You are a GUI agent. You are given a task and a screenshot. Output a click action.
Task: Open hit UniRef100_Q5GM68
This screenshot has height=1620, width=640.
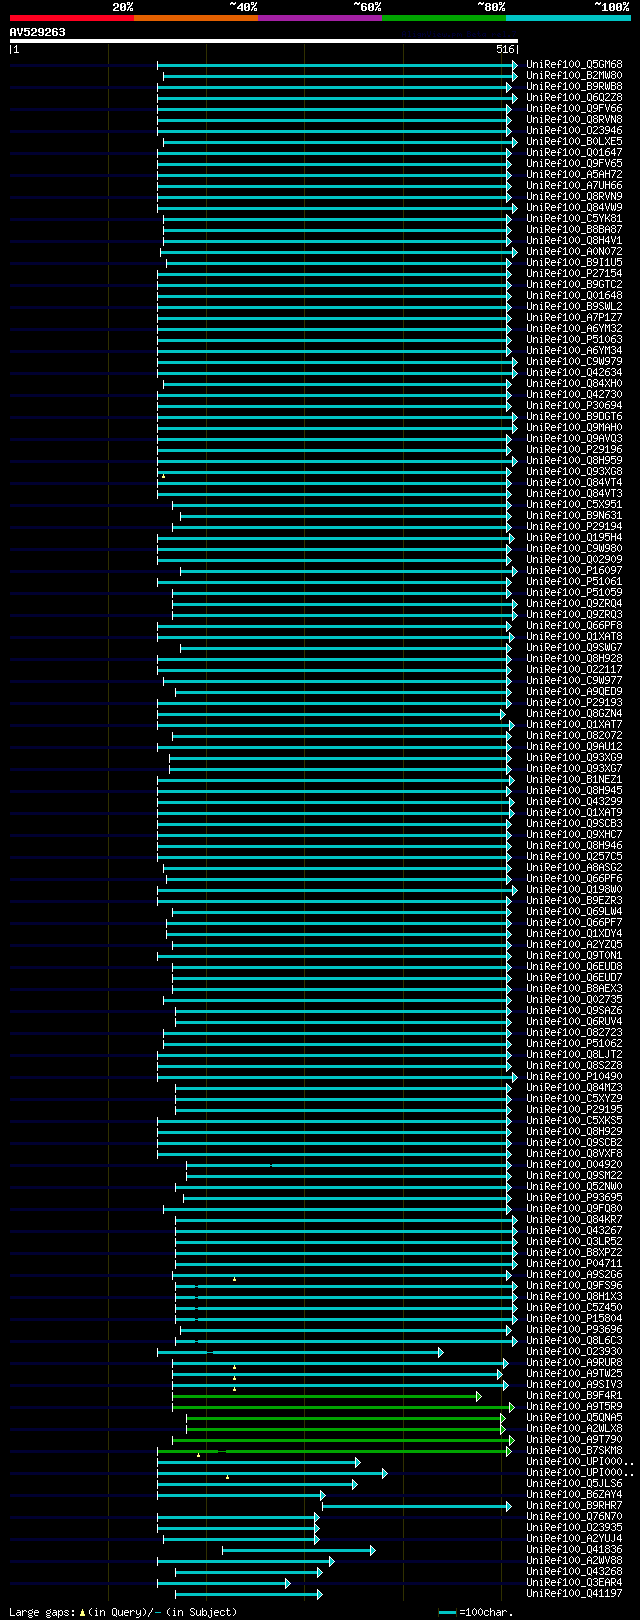[x=574, y=65]
